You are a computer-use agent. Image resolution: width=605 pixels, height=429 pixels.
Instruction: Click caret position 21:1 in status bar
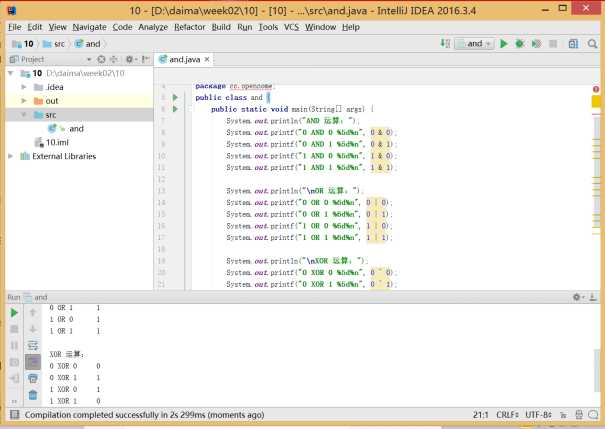click(x=480, y=415)
